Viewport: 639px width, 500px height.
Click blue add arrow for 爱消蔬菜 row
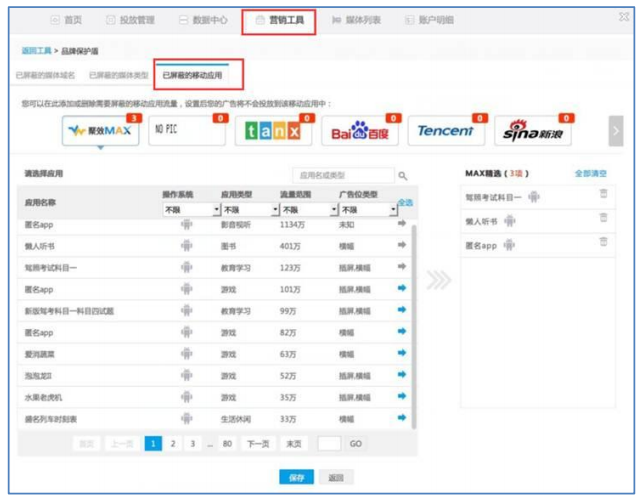402,352
